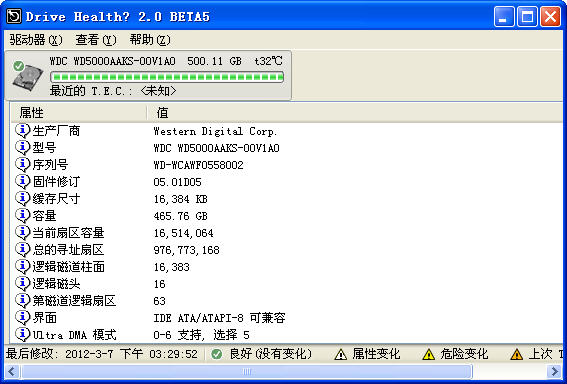
Task: Open the 驱动器 menu
Action: coord(36,39)
